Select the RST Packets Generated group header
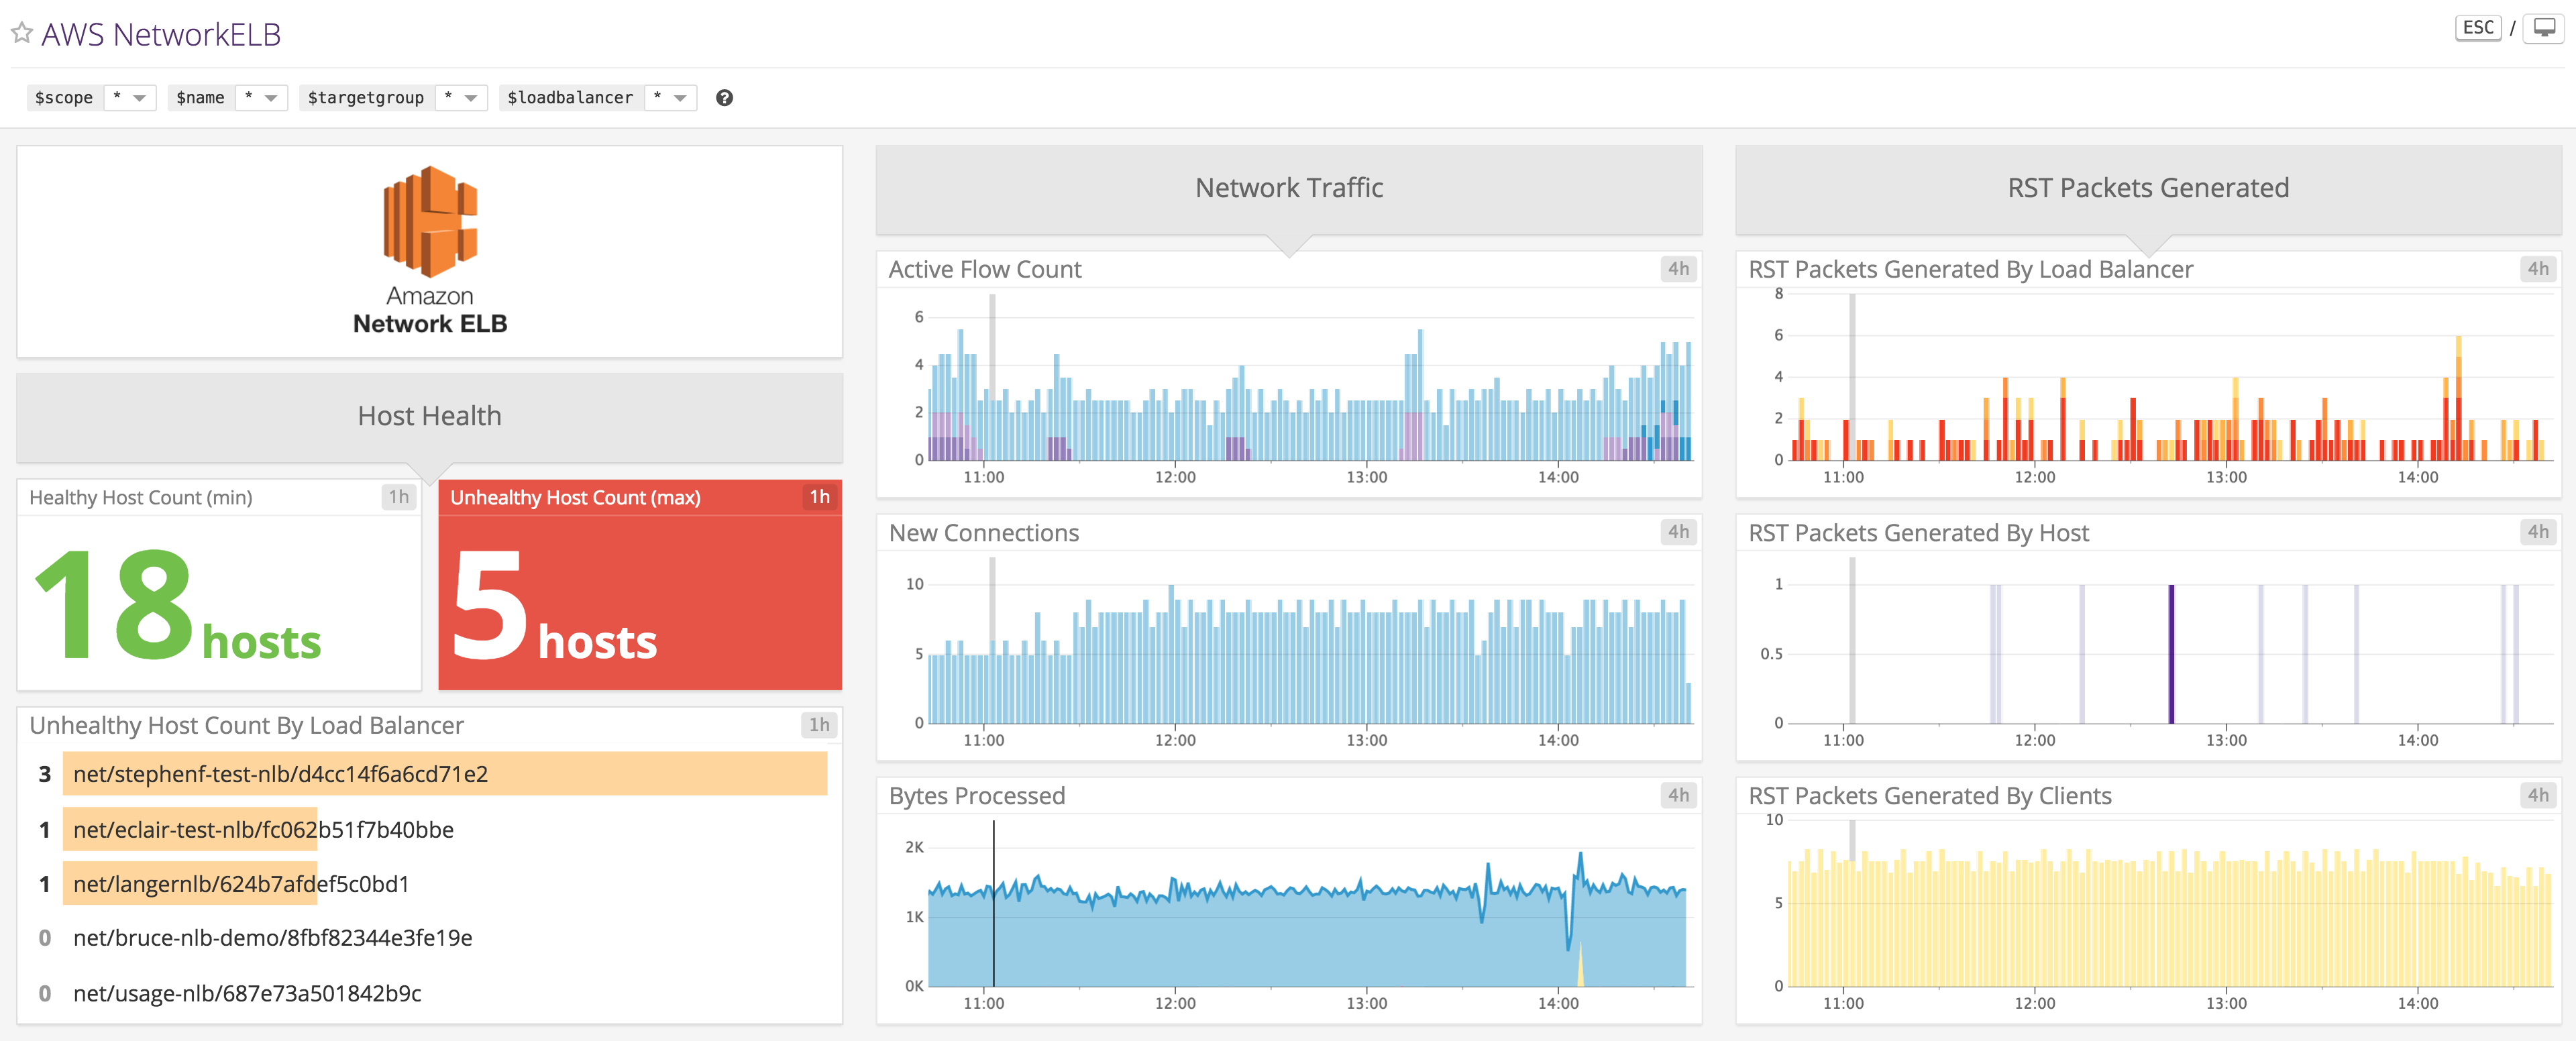This screenshot has width=2576, height=1041. pos(2149,188)
